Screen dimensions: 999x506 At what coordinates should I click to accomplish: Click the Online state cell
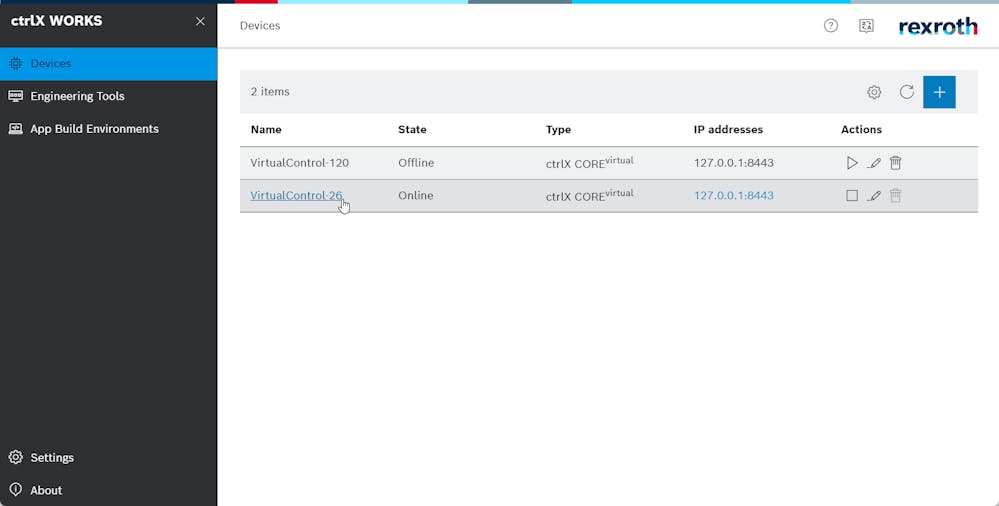click(x=415, y=196)
